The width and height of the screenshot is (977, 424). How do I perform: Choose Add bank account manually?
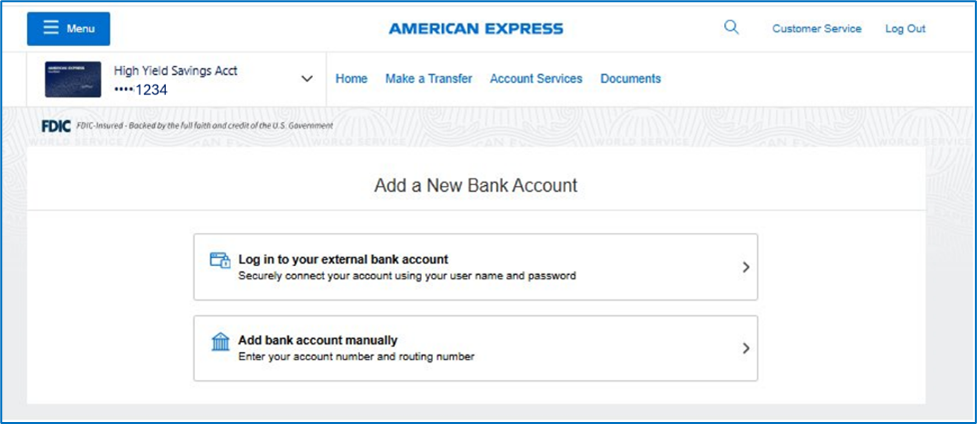click(x=318, y=341)
